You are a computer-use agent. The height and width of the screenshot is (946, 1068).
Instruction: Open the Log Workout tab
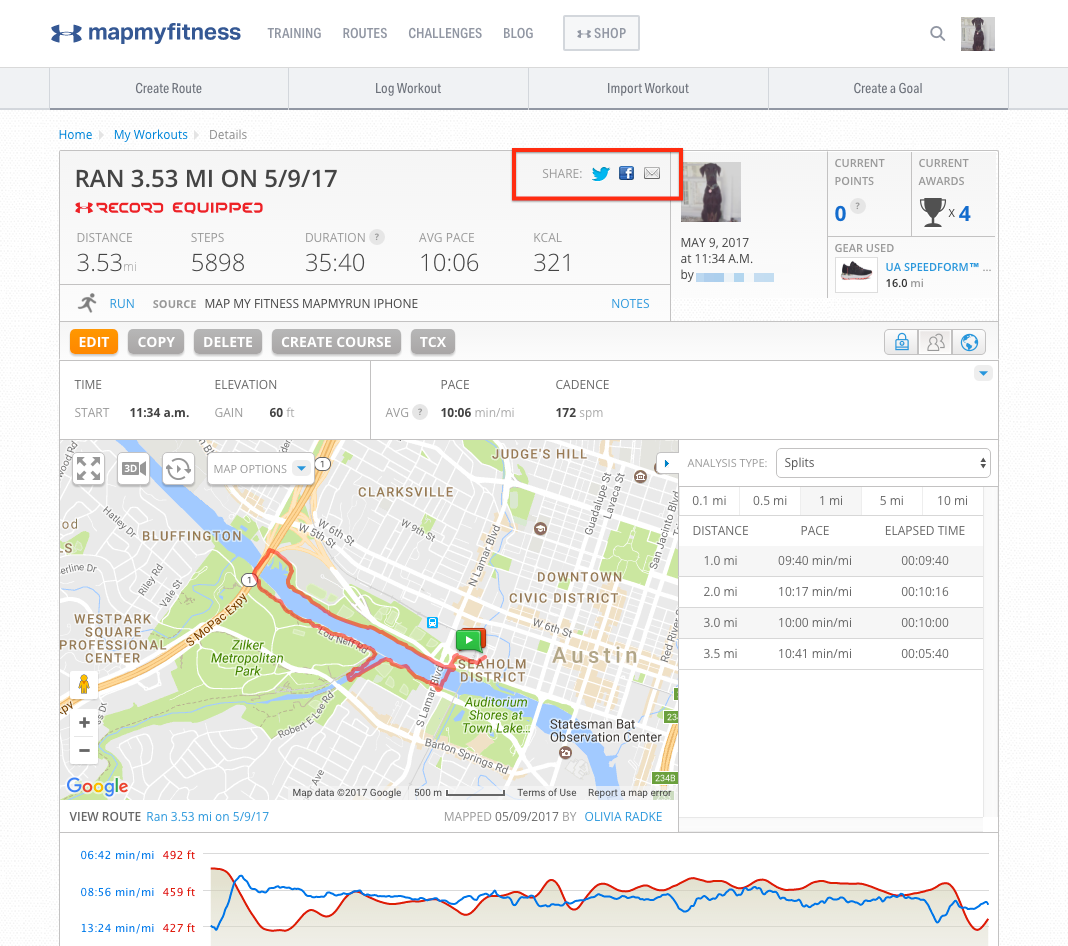tap(408, 89)
